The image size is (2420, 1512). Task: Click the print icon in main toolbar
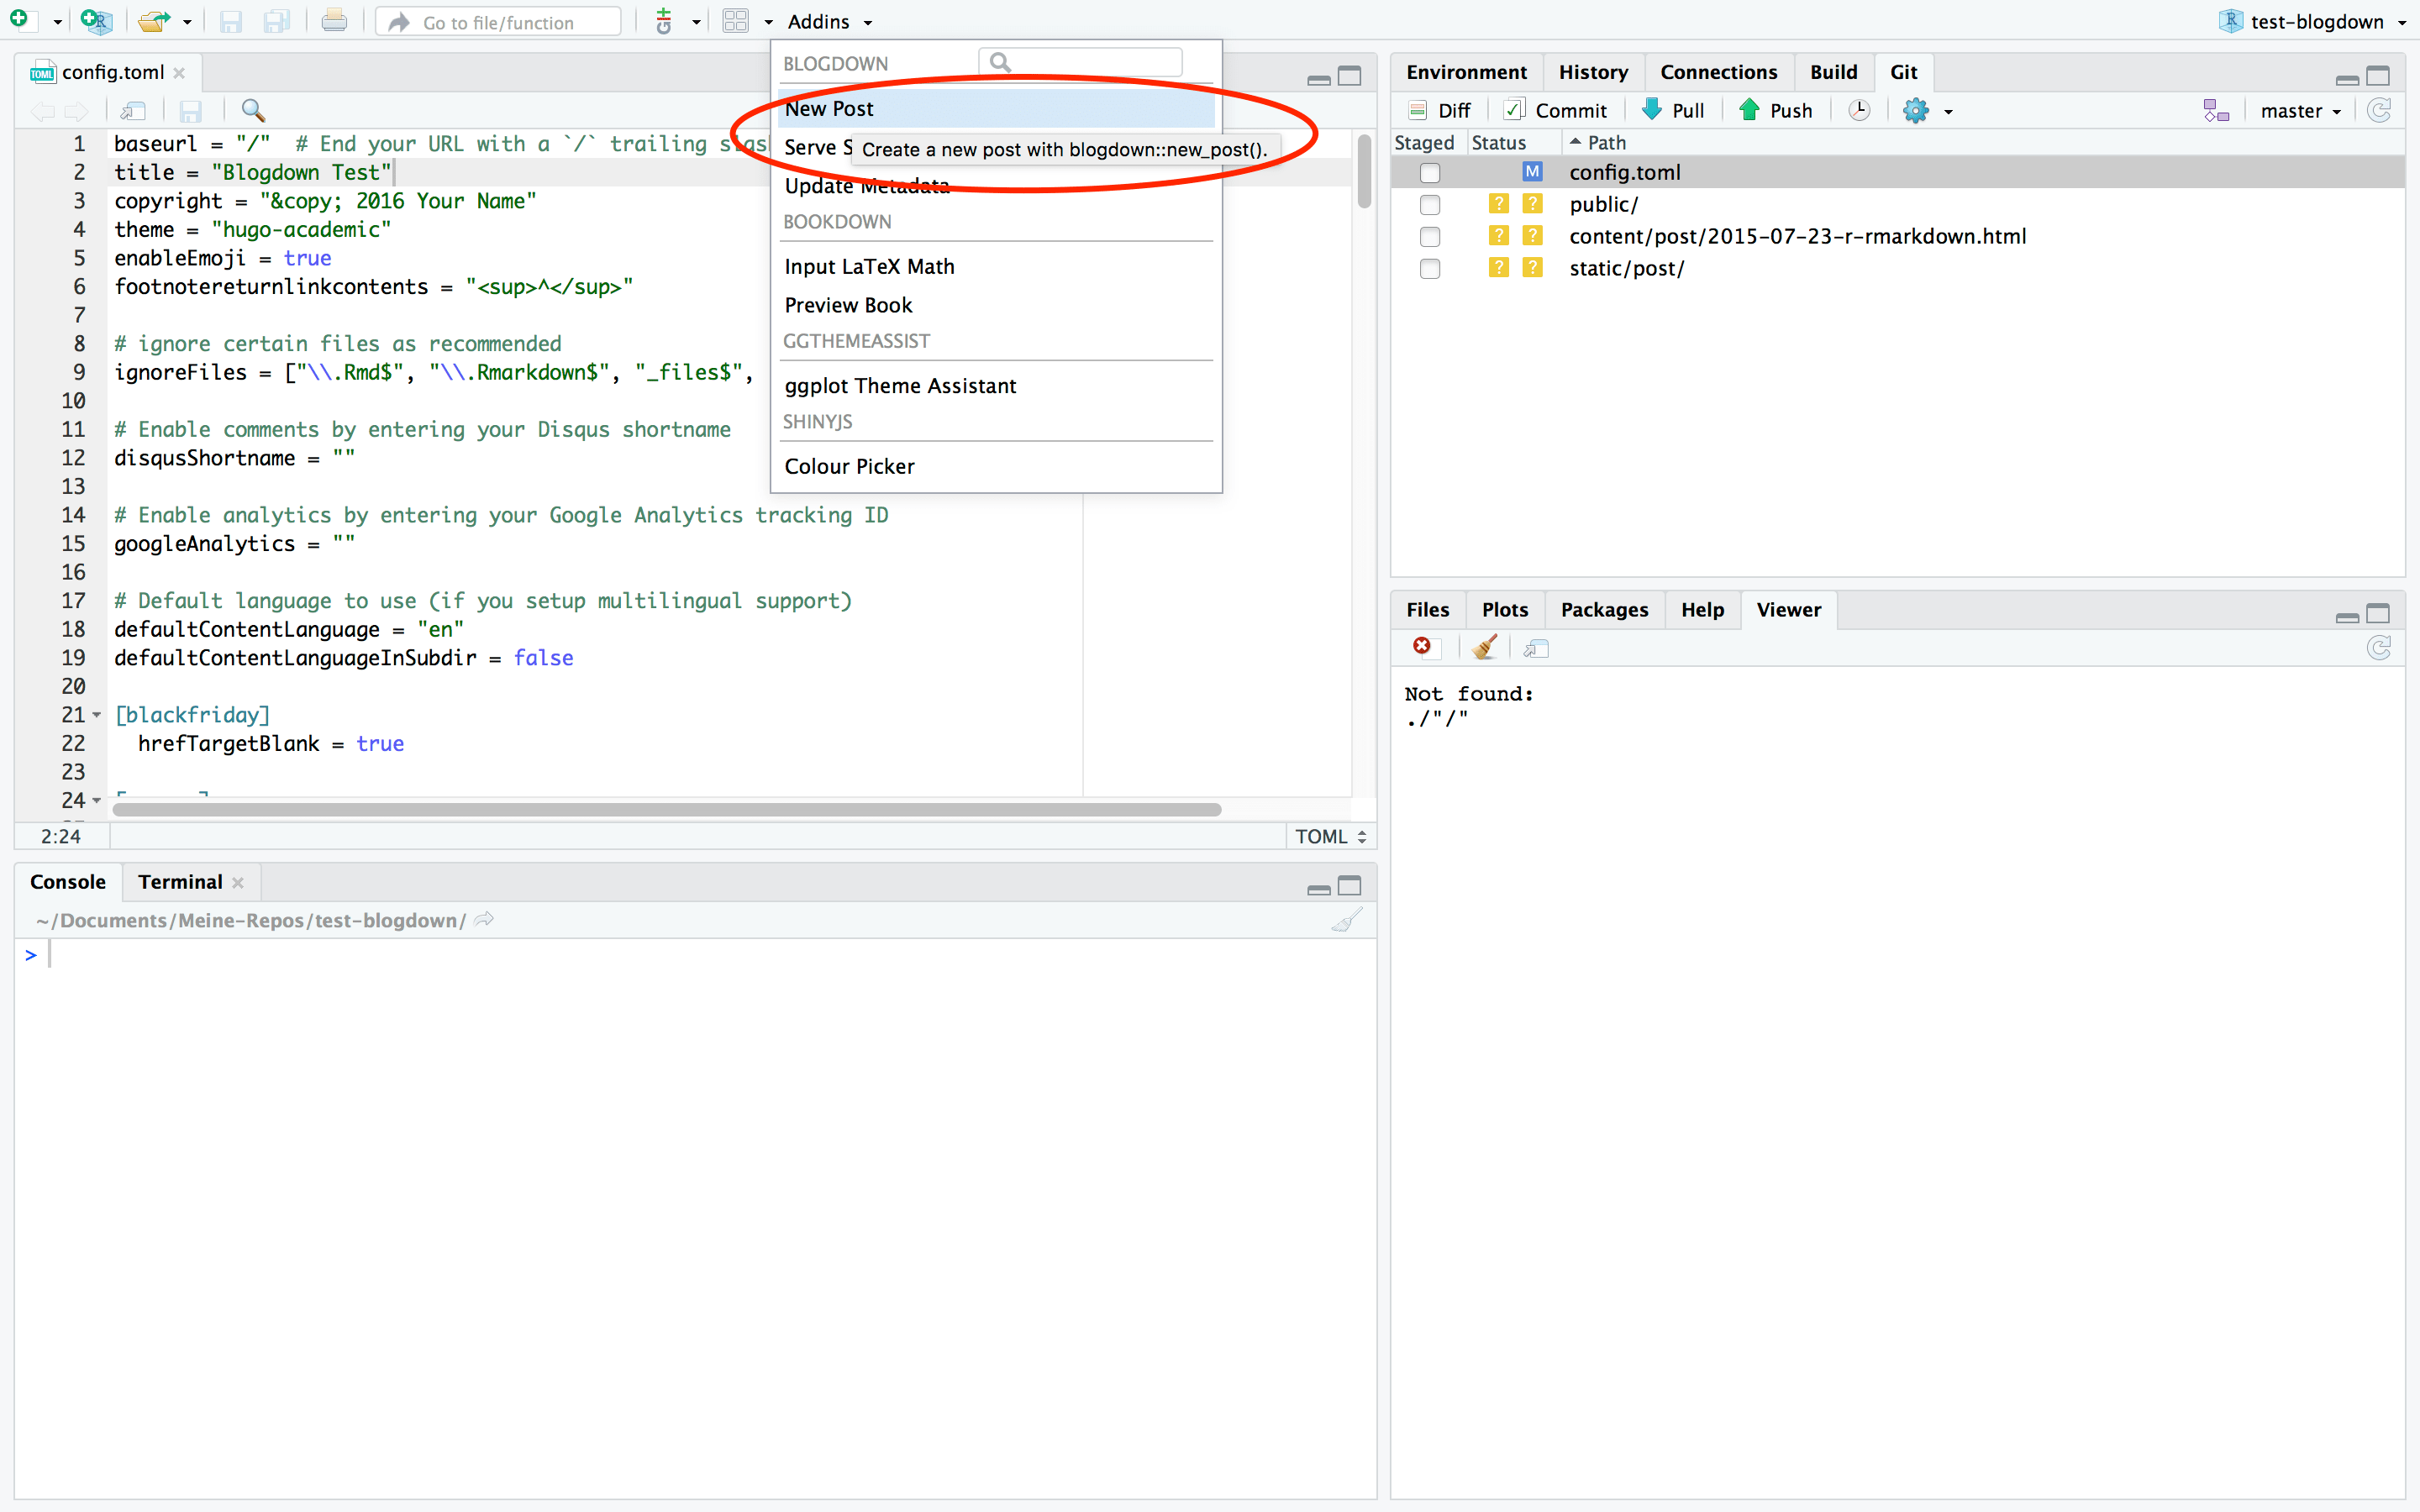(x=334, y=21)
